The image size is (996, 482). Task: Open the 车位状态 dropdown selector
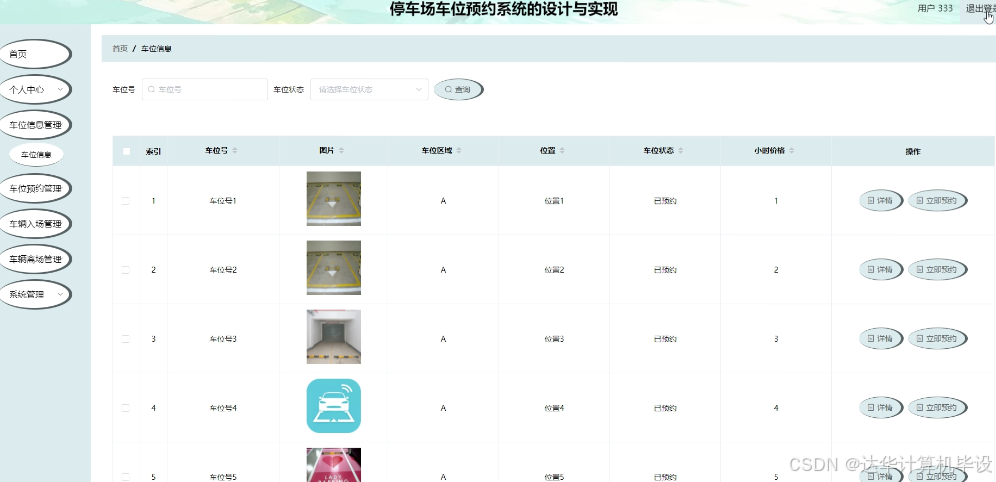pyautogui.click(x=369, y=90)
